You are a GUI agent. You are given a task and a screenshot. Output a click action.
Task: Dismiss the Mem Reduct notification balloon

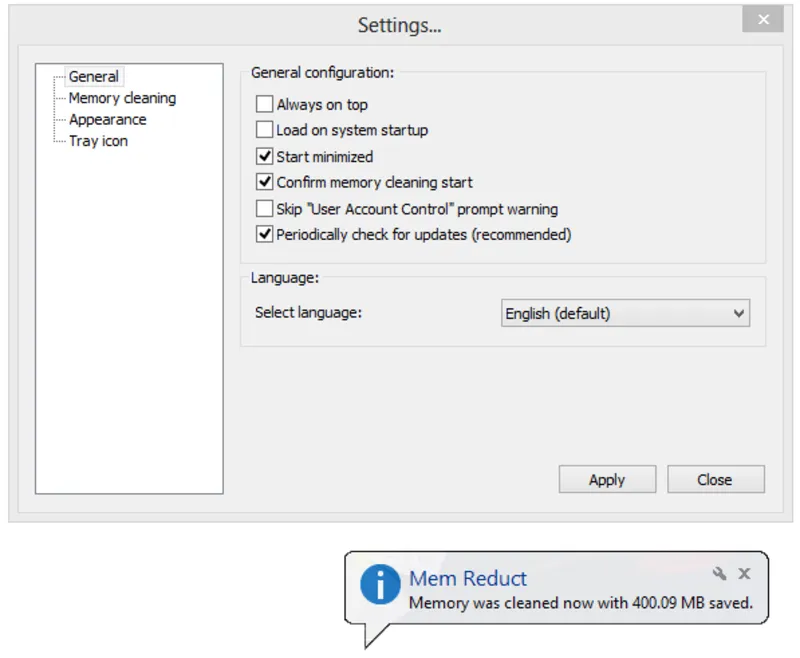click(x=744, y=574)
